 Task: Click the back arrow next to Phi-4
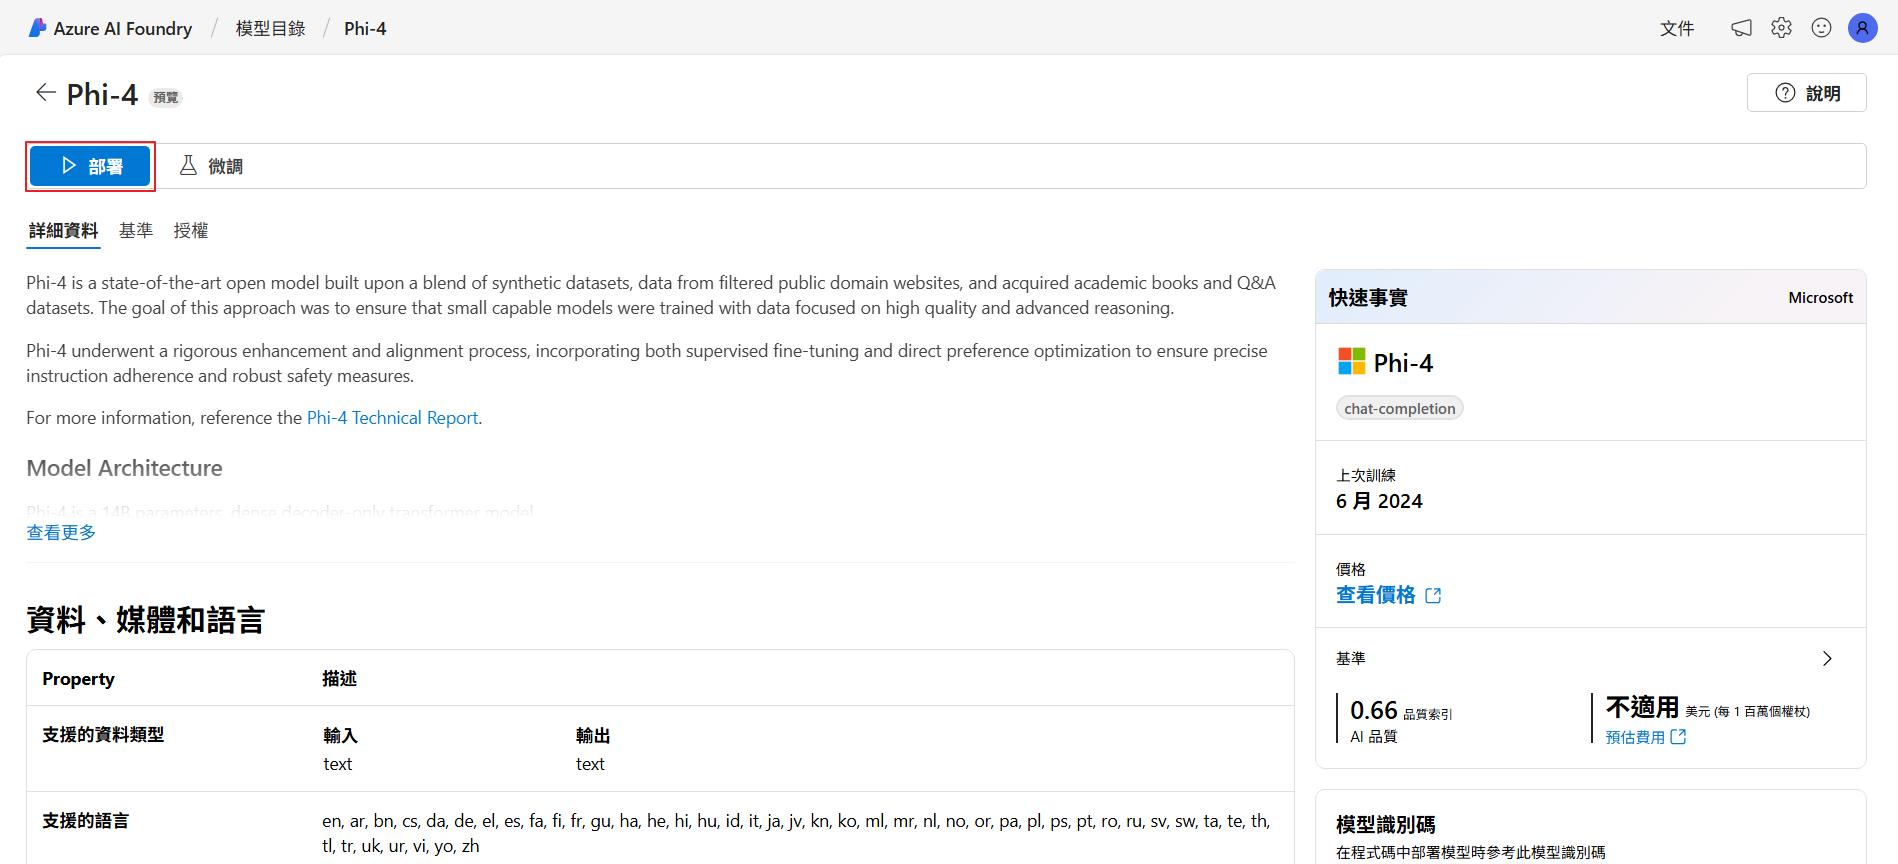[x=45, y=93]
